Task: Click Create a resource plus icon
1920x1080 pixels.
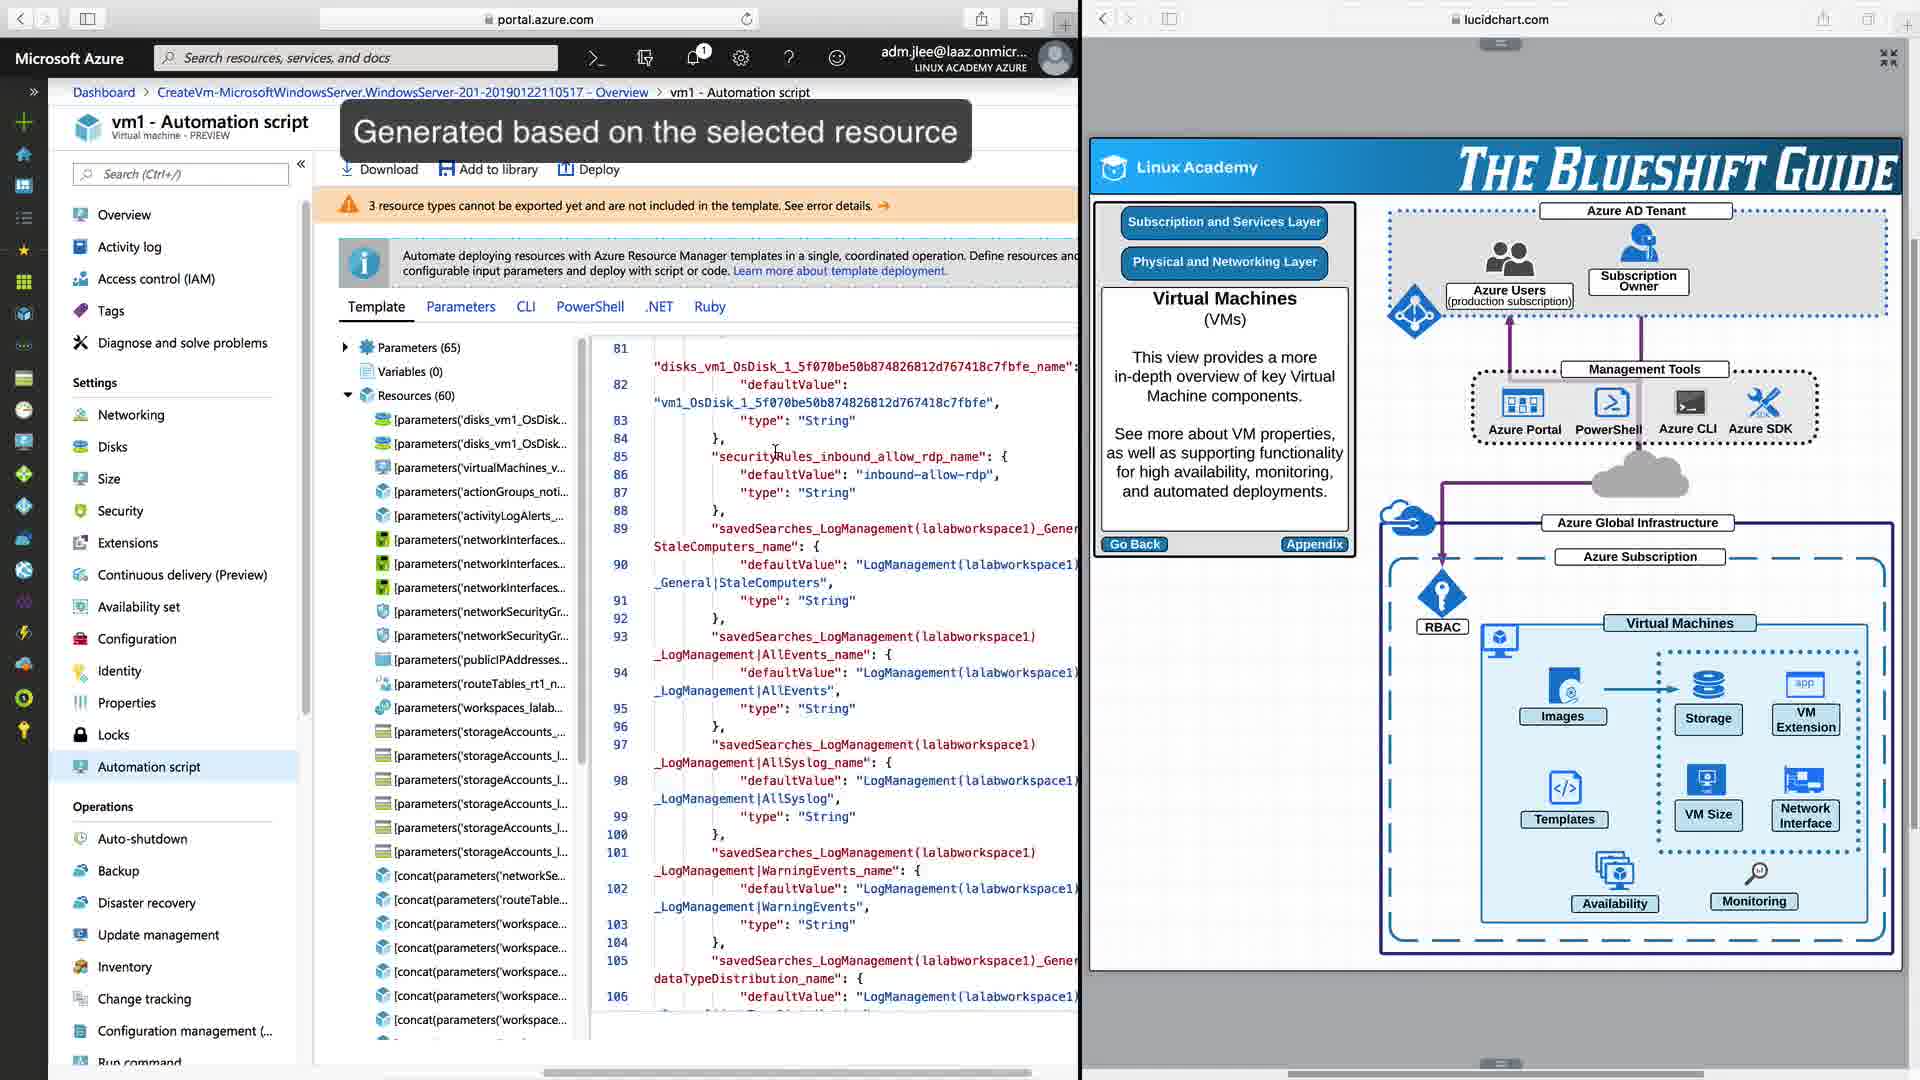Action: click(x=24, y=122)
